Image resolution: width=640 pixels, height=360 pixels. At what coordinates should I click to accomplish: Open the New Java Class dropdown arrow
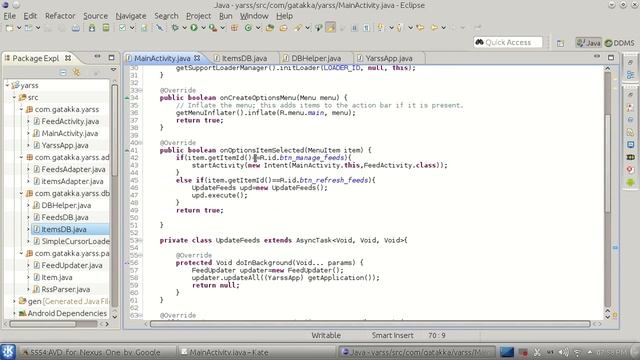pos(258,28)
